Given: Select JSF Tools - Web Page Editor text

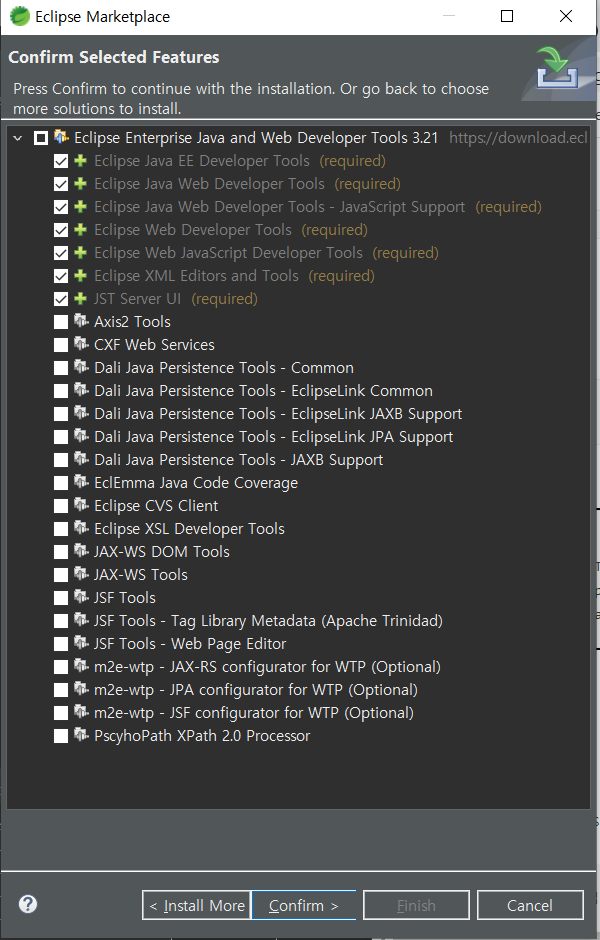Looking at the screenshot, I should (x=190, y=644).
